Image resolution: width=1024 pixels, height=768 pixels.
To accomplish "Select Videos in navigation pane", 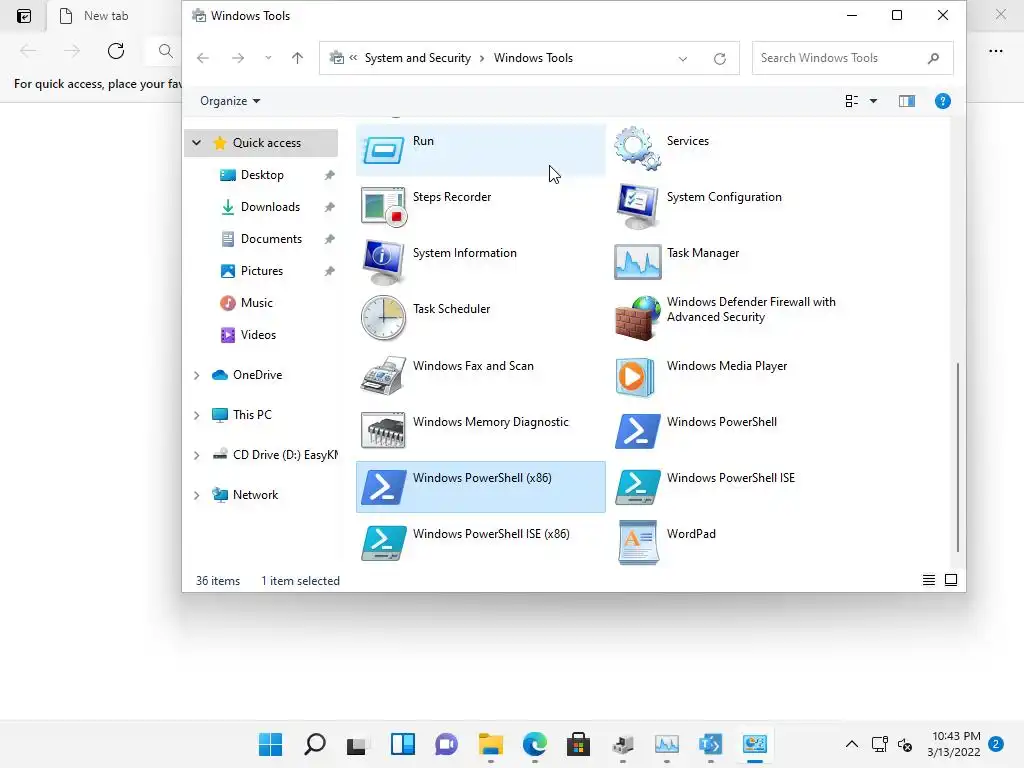I will (261, 335).
